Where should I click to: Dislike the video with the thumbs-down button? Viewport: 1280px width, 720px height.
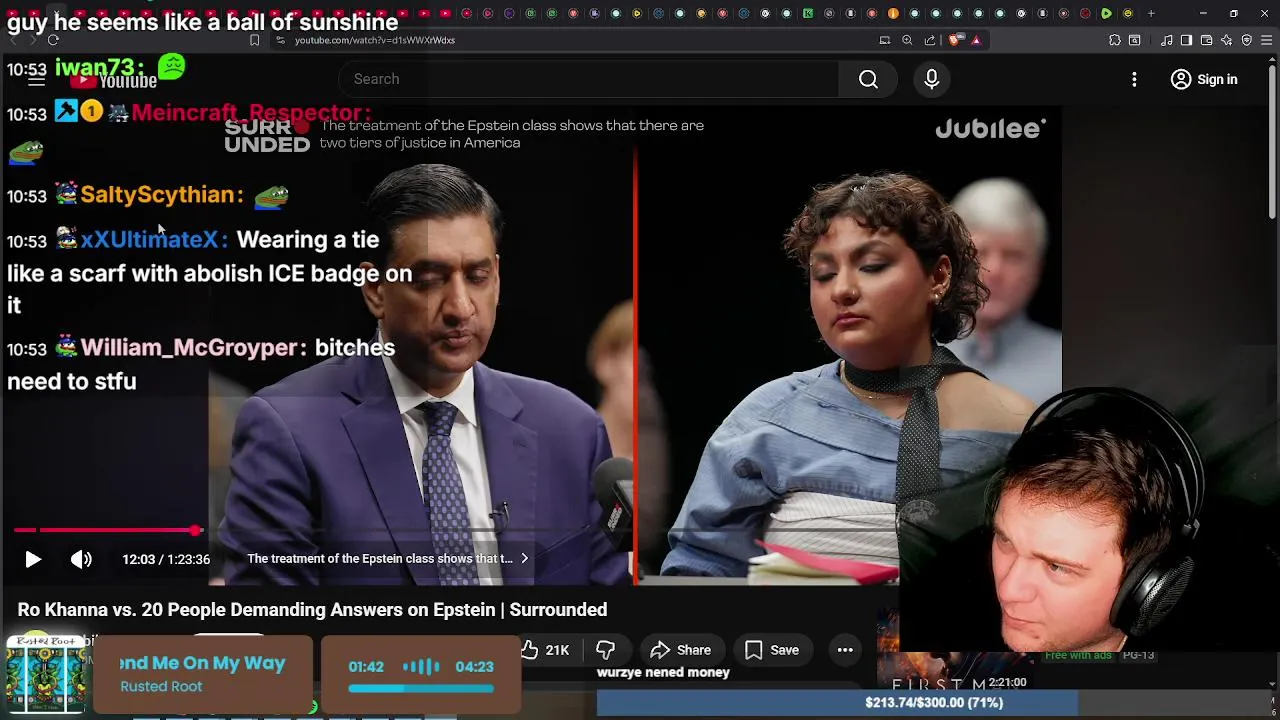pos(605,650)
